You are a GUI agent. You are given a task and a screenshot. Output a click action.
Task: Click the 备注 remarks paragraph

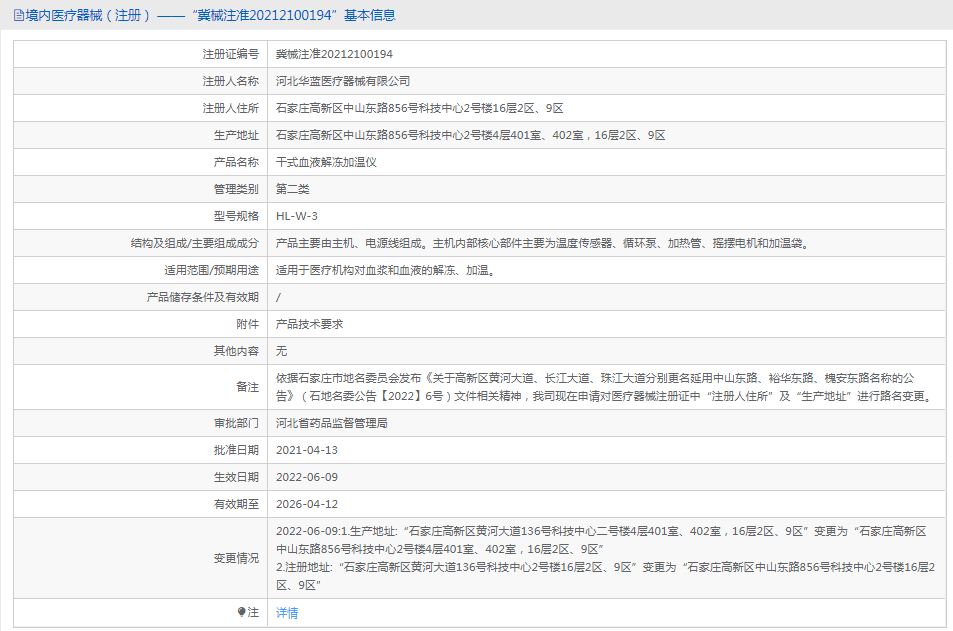click(x=606, y=387)
